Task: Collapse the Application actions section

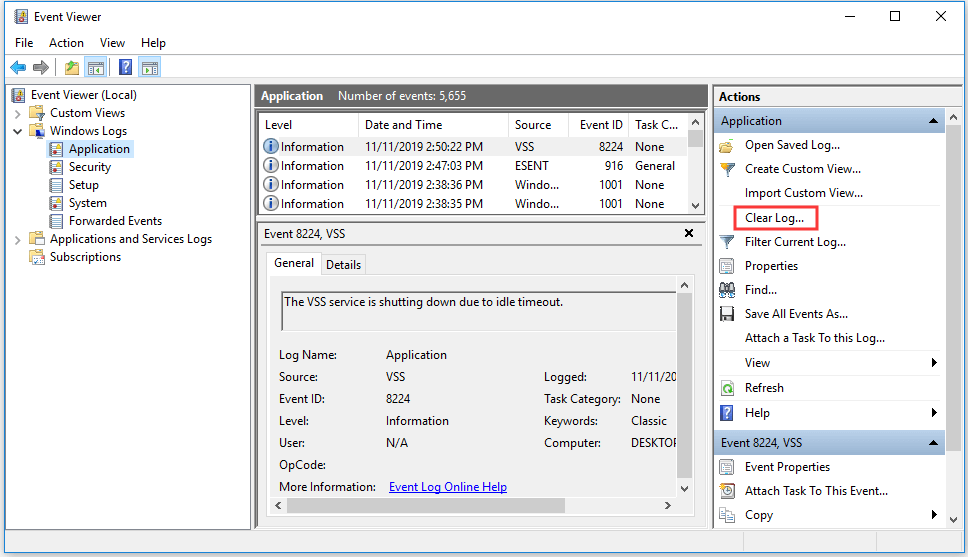Action: pos(934,121)
